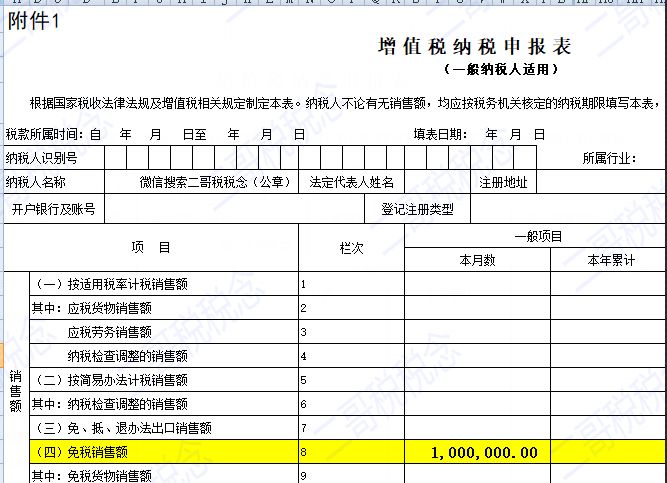
Task: Select the '注册地址' cell
Action: pyautogui.click(x=504, y=182)
